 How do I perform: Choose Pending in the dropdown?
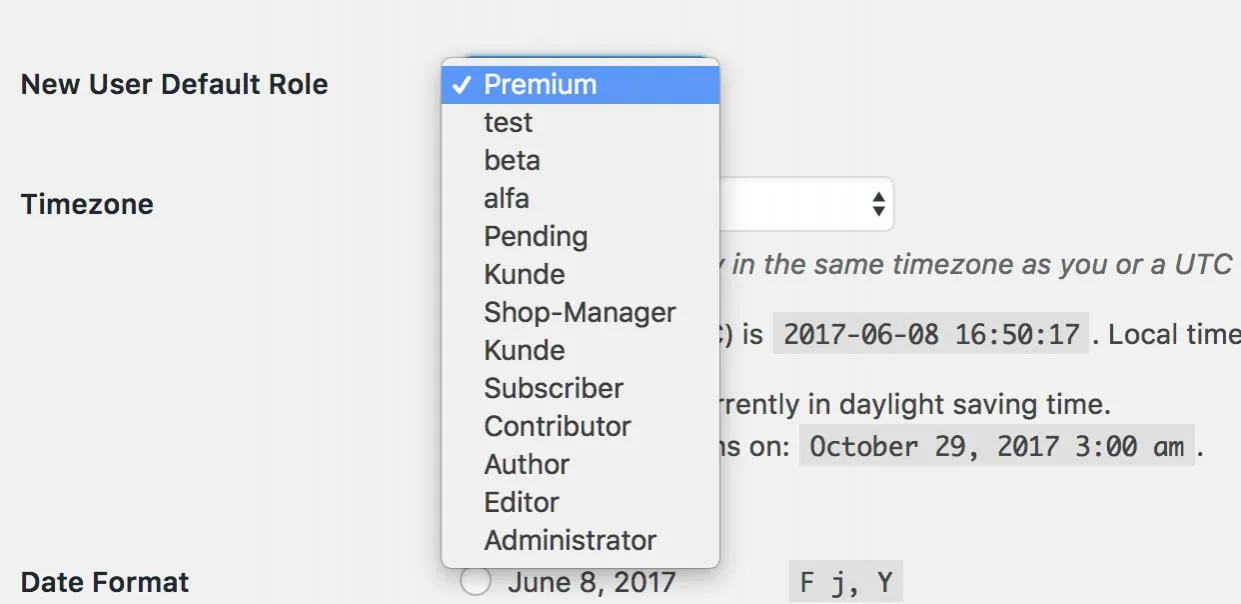coord(580,236)
